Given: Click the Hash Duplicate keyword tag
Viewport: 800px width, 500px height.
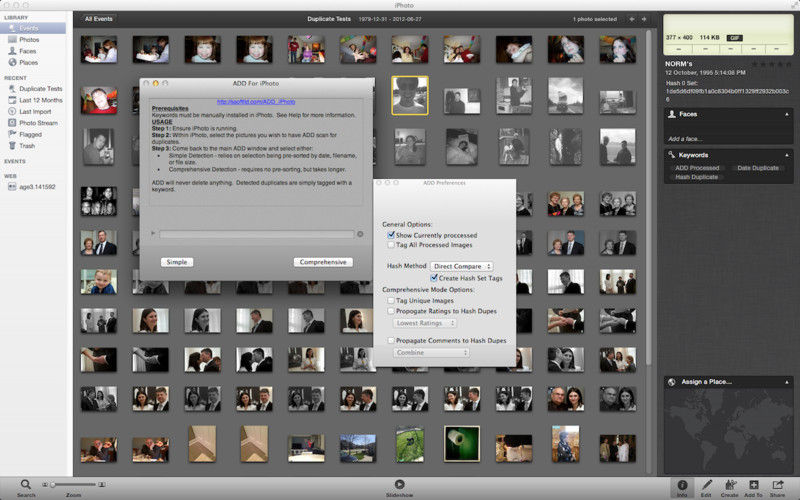Looking at the screenshot, I should [x=696, y=177].
